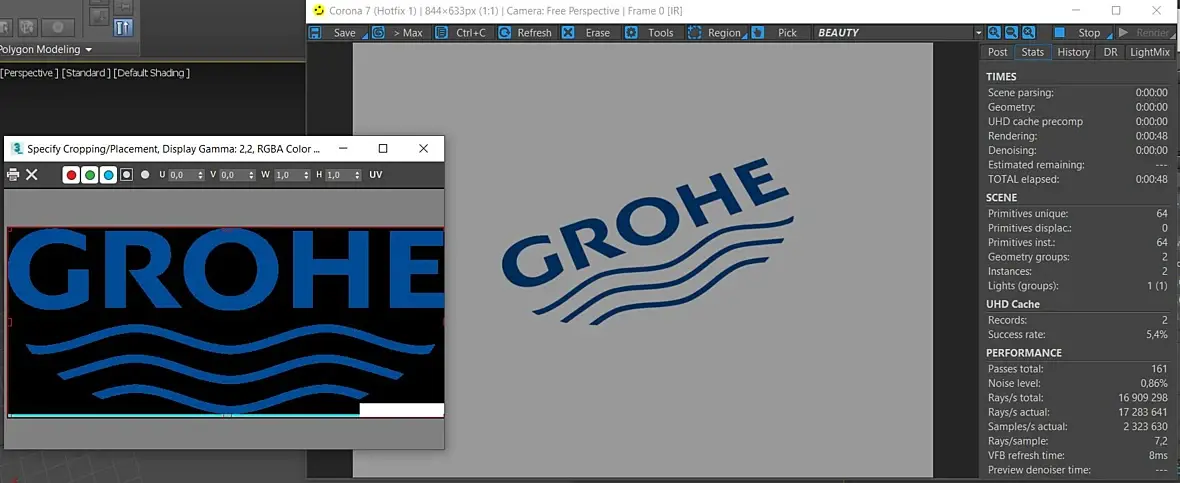Toggle the red channel display
1180x483 pixels.
[x=71, y=175]
